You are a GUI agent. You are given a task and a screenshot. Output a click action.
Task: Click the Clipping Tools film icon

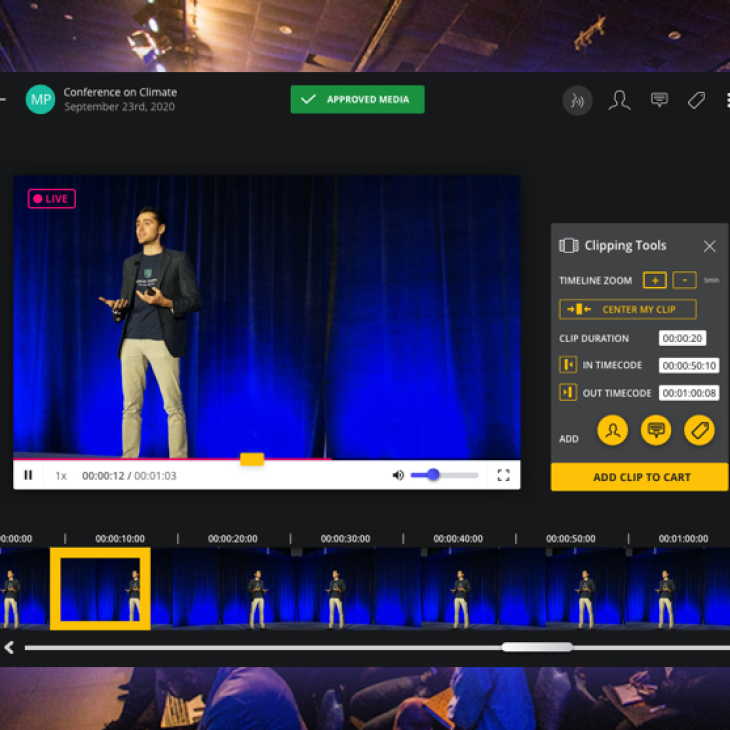pyautogui.click(x=568, y=245)
